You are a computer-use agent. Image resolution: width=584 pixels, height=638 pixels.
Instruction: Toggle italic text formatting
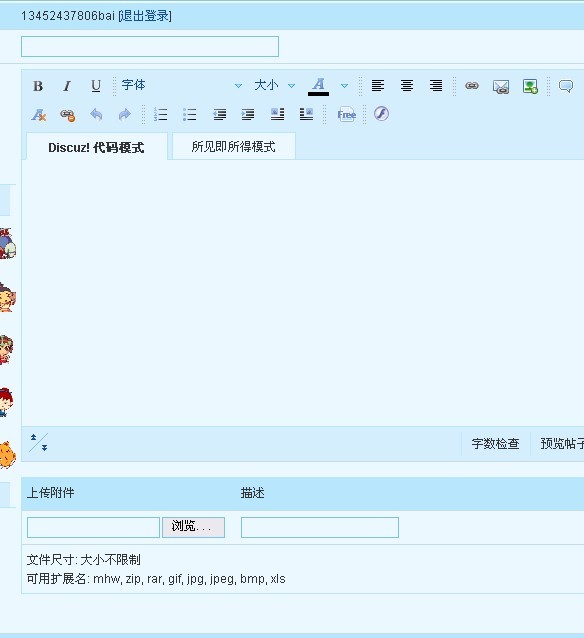click(67, 86)
